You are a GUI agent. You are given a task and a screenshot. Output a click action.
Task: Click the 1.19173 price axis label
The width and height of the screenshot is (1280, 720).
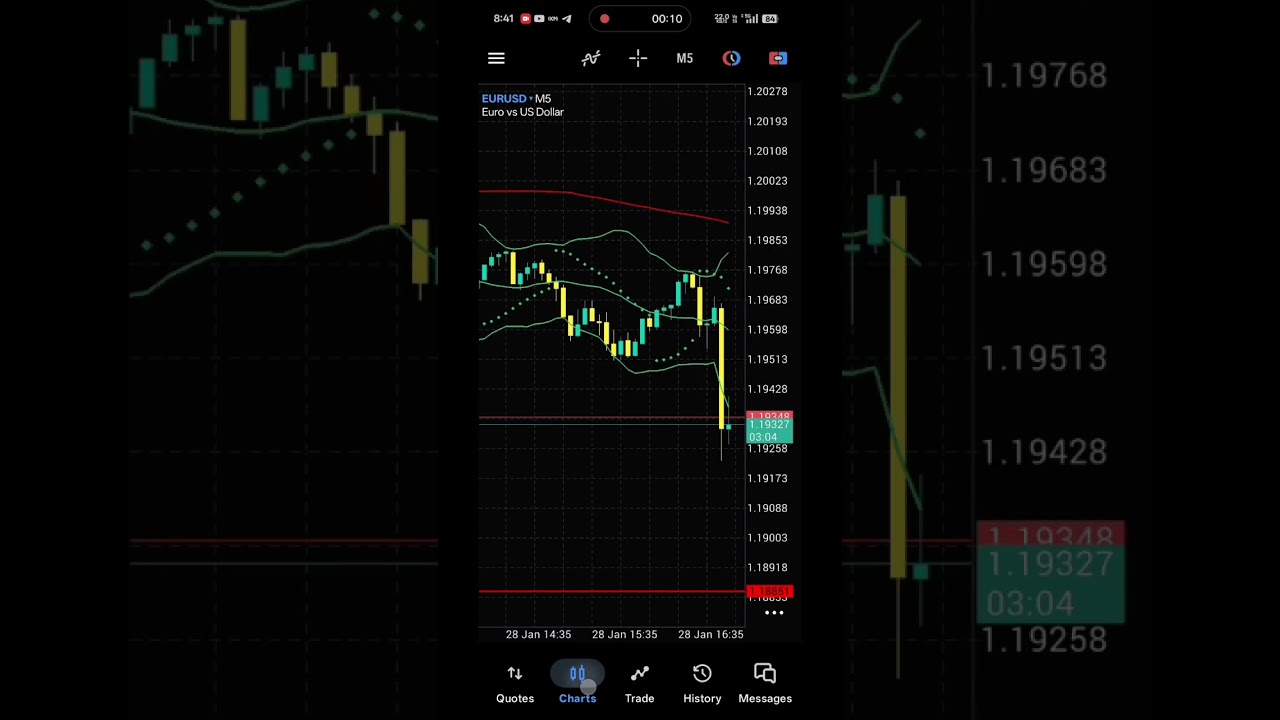[x=768, y=478]
